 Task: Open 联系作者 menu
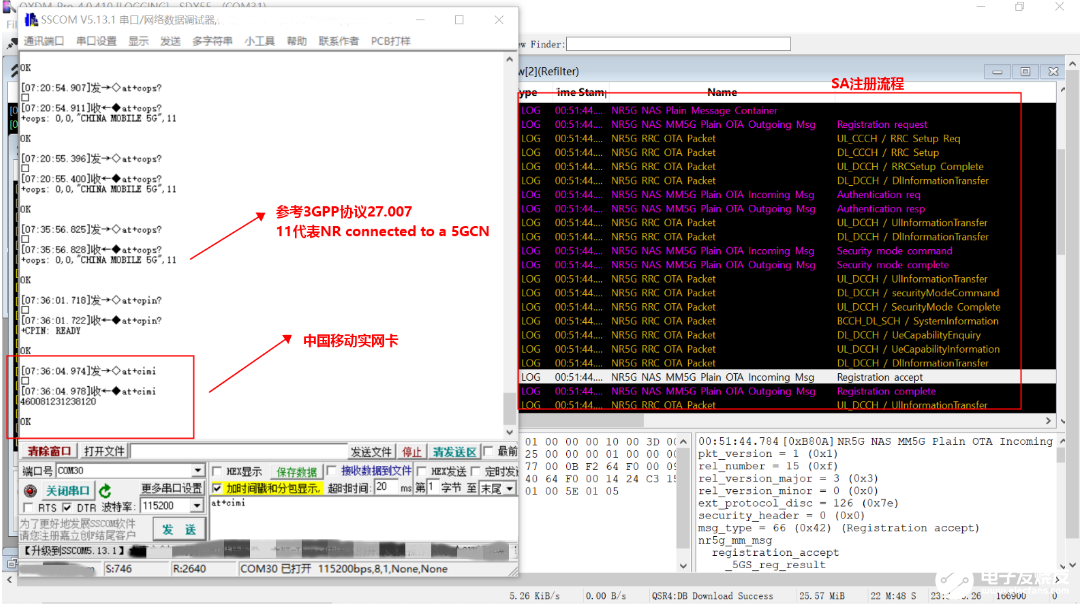338,41
